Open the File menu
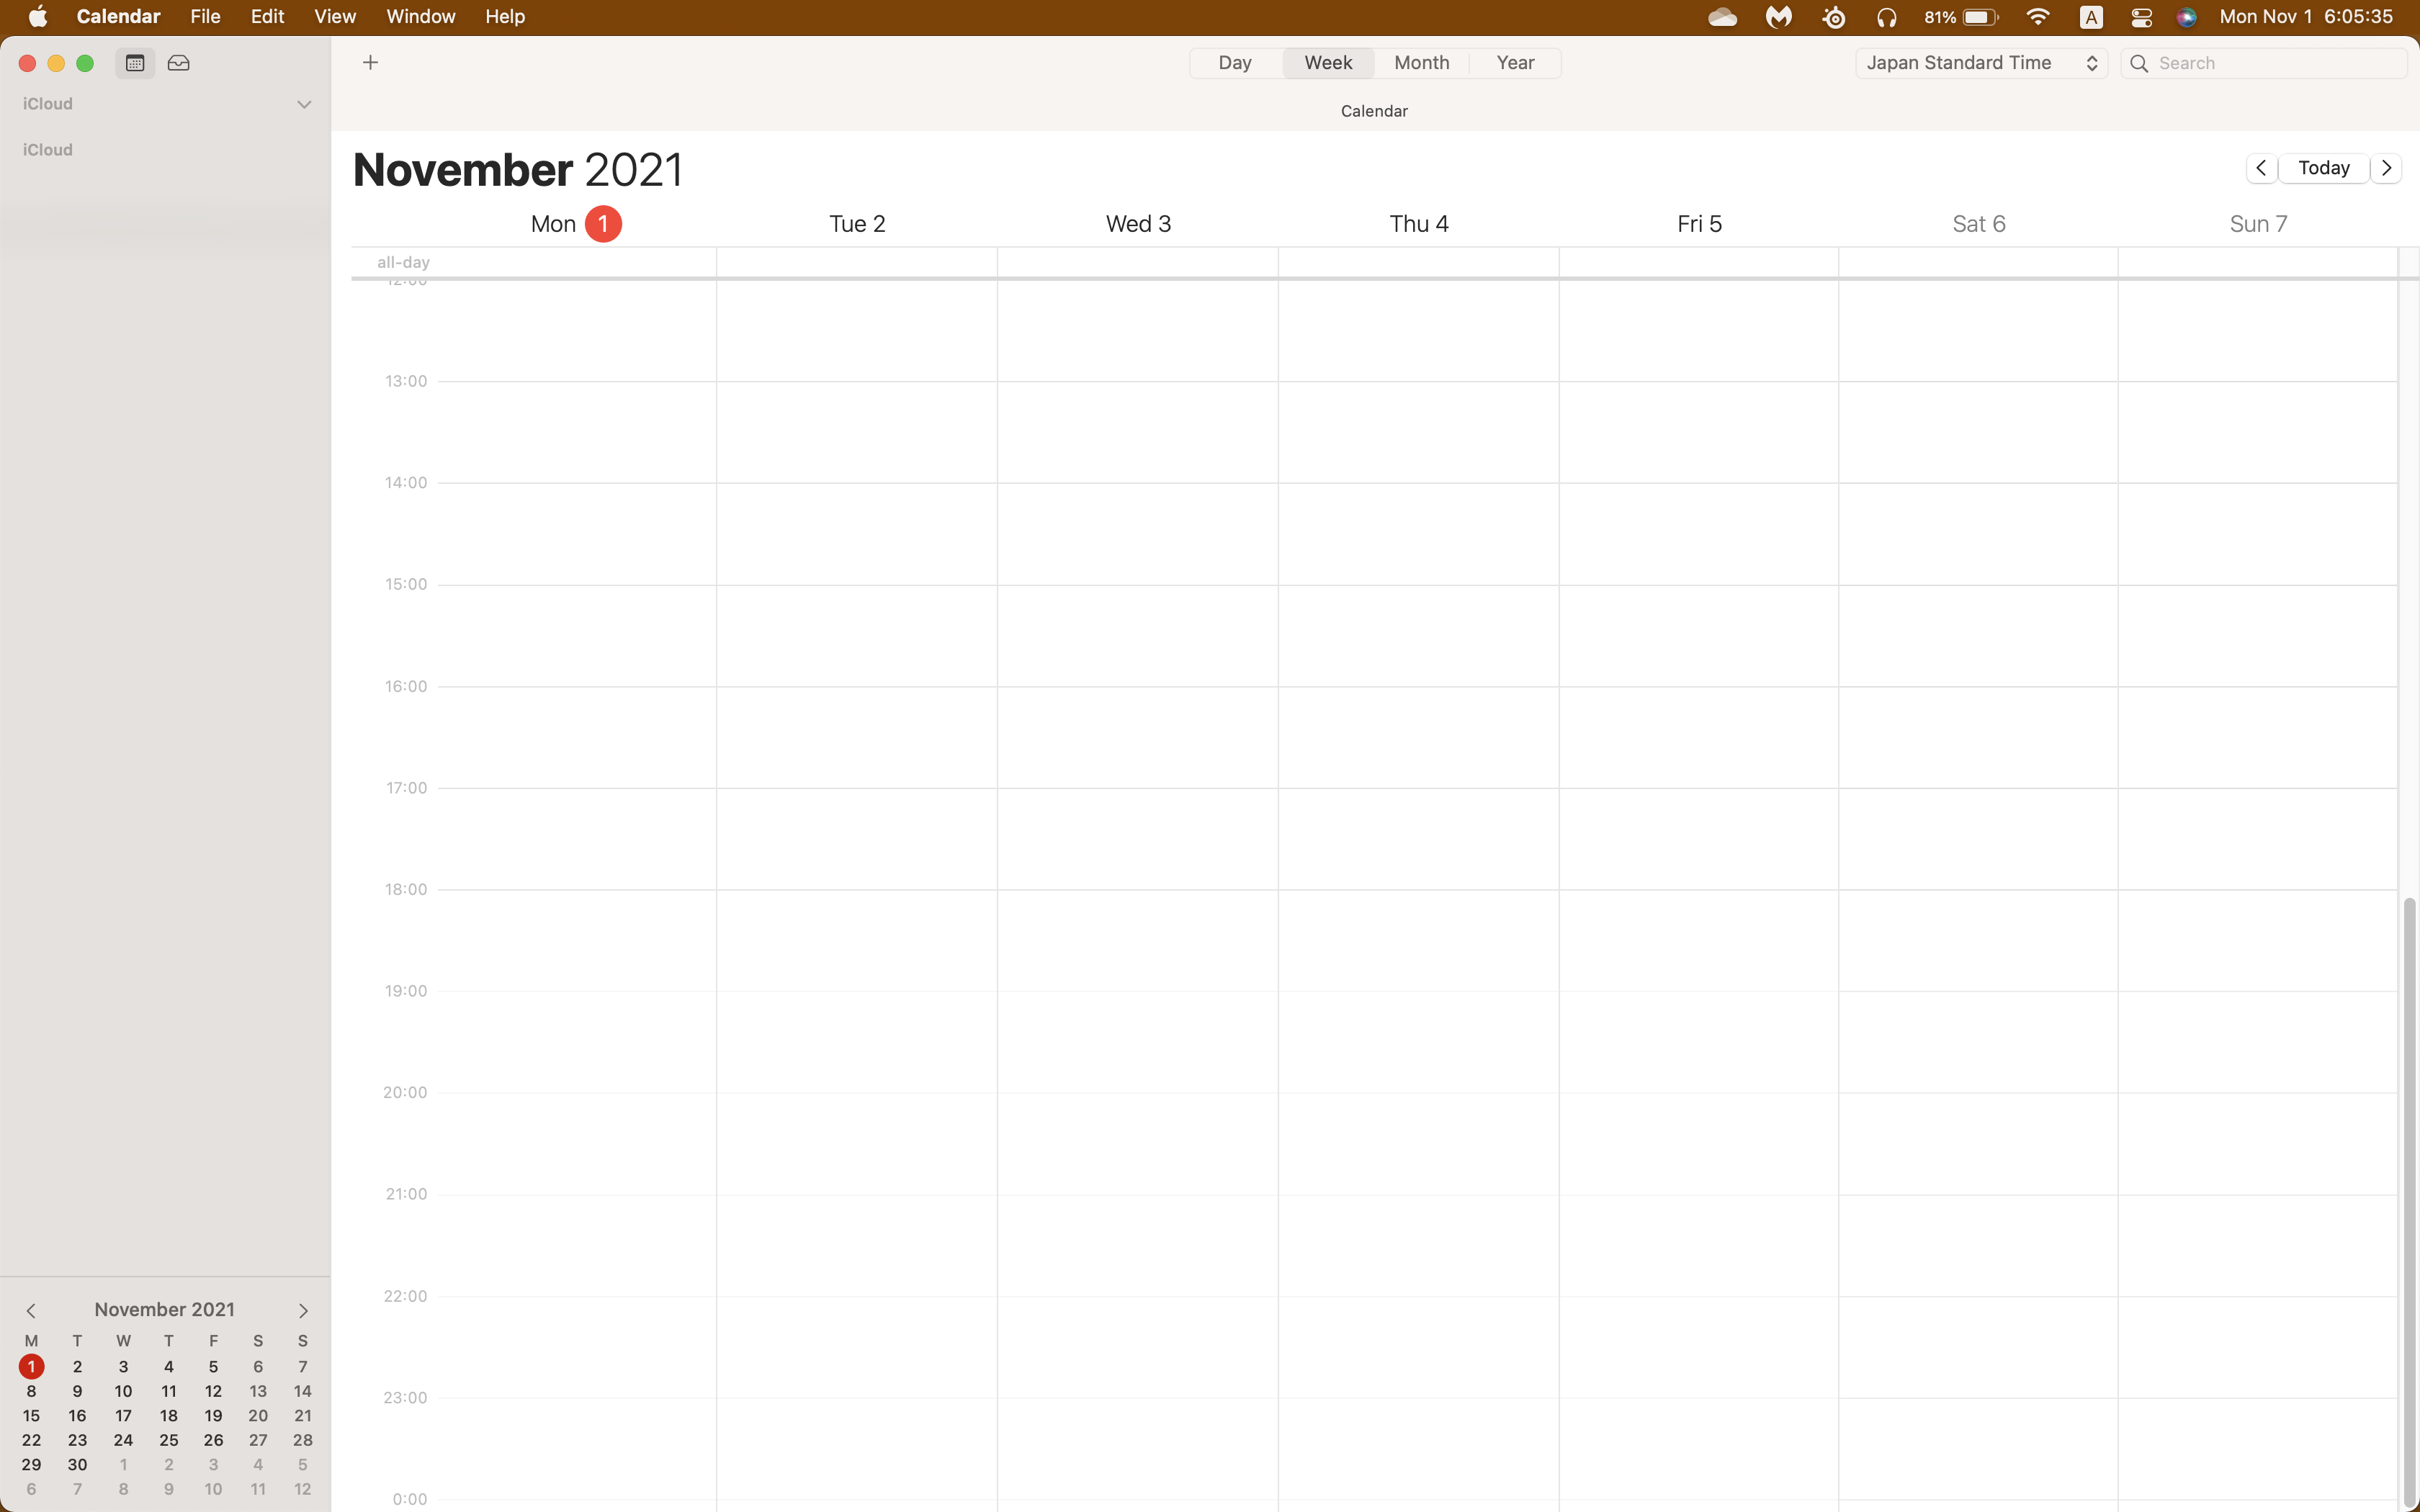 [x=205, y=17]
